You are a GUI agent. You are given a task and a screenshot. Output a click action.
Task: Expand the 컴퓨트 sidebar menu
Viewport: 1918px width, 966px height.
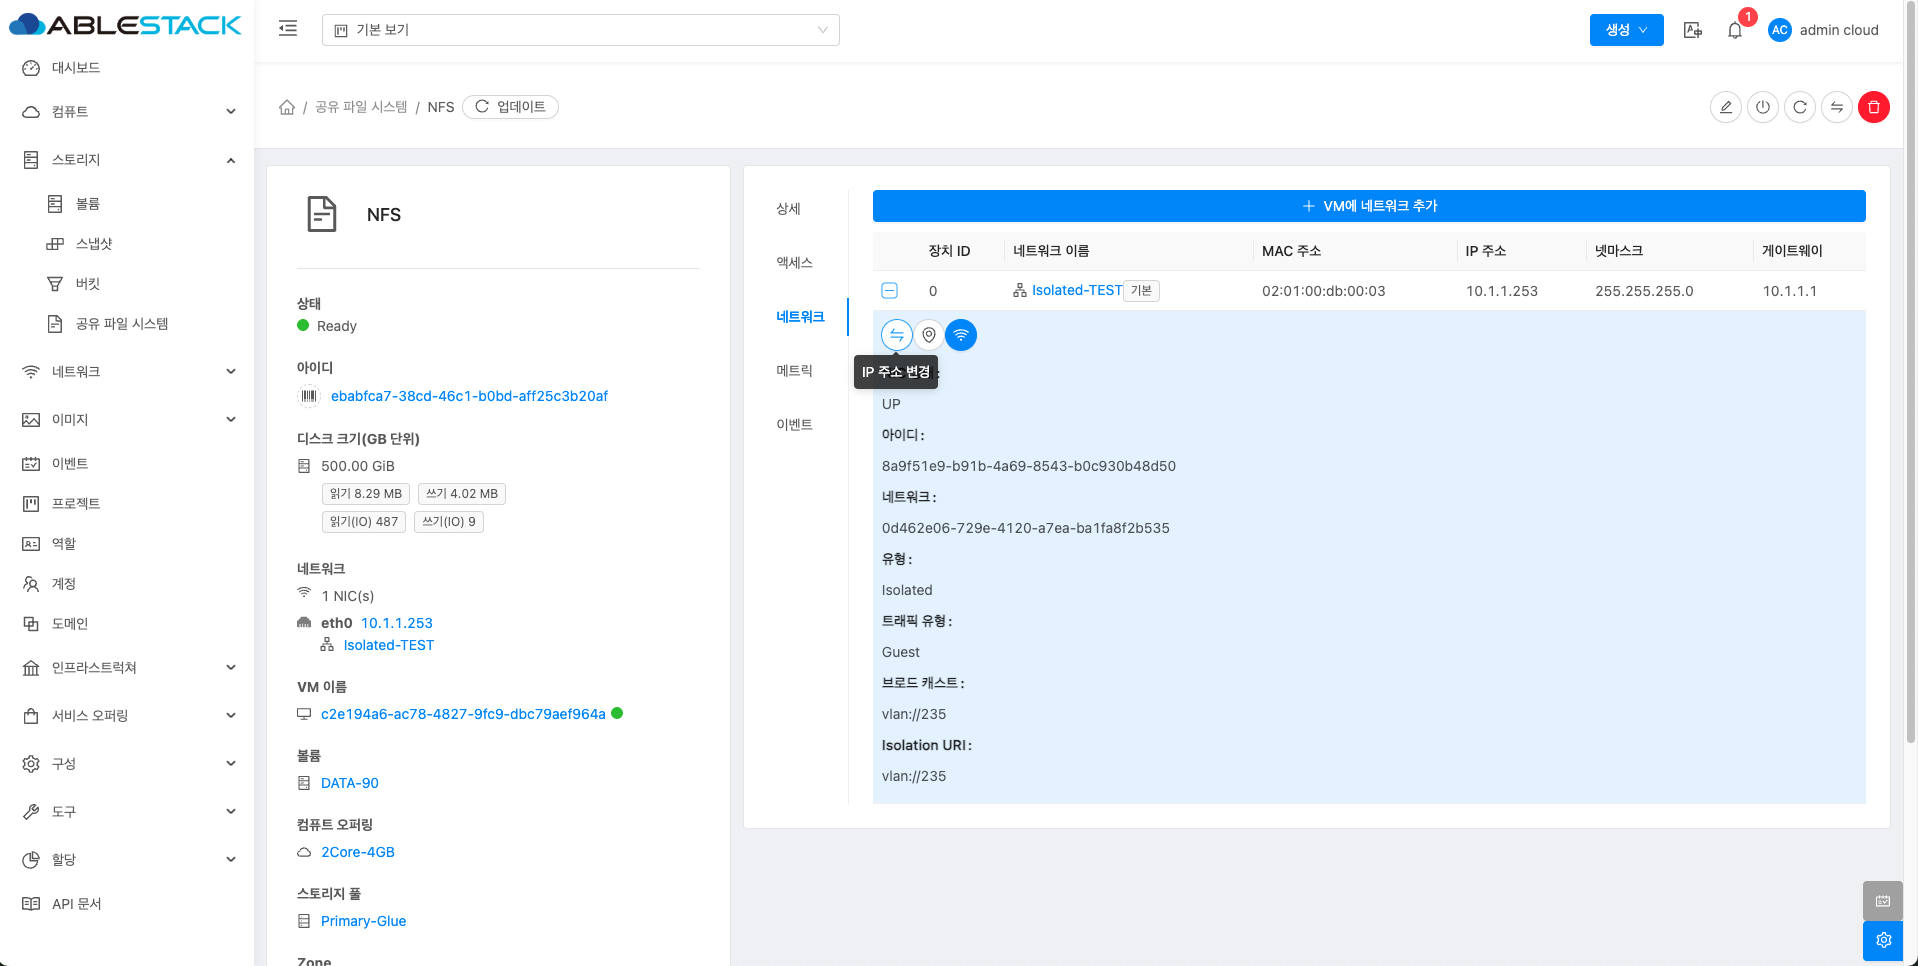click(128, 112)
